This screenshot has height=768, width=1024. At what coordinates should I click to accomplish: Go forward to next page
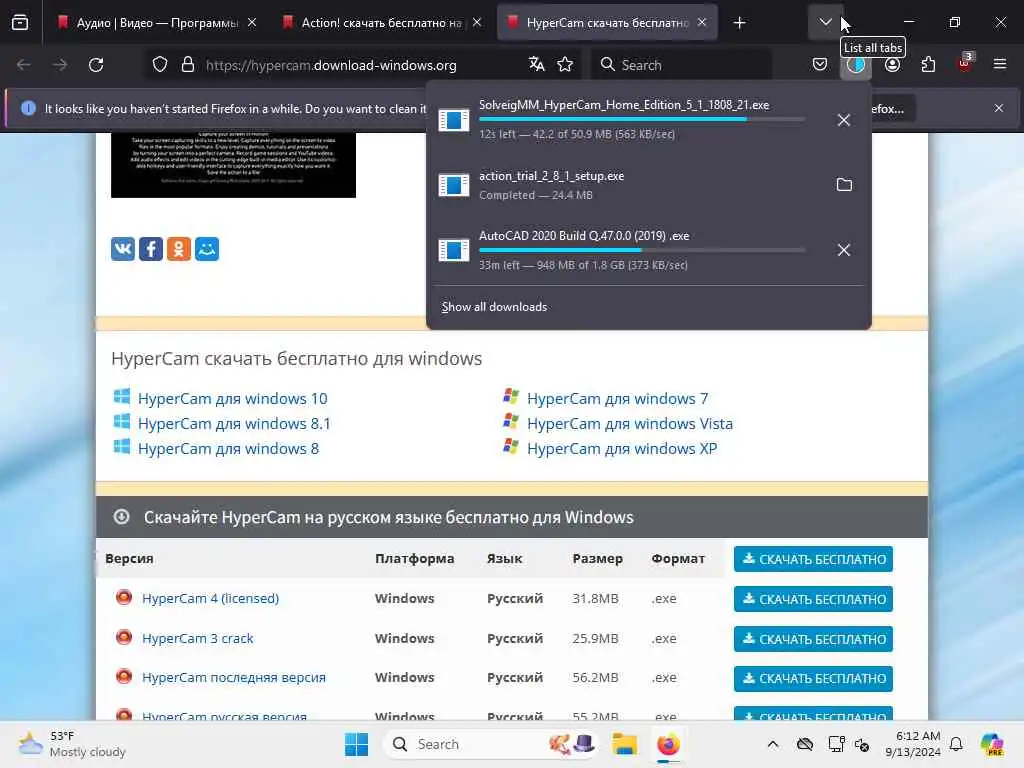59,65
